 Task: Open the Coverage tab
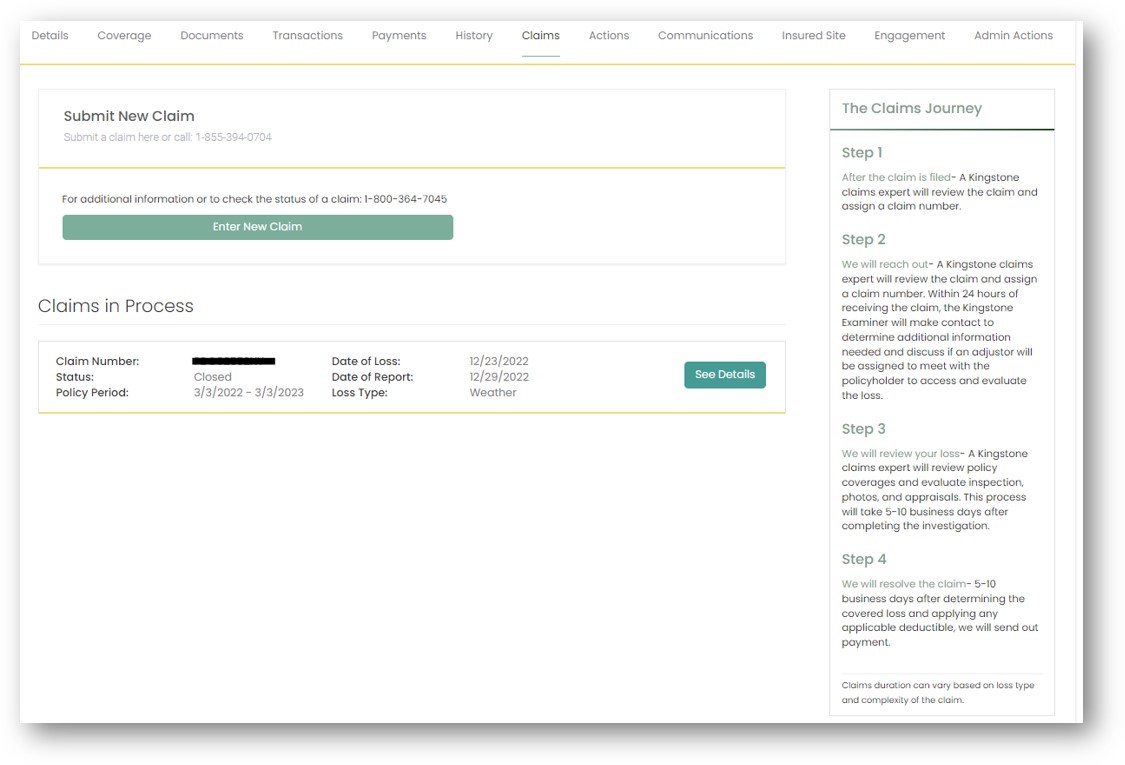tap(123, 34)
